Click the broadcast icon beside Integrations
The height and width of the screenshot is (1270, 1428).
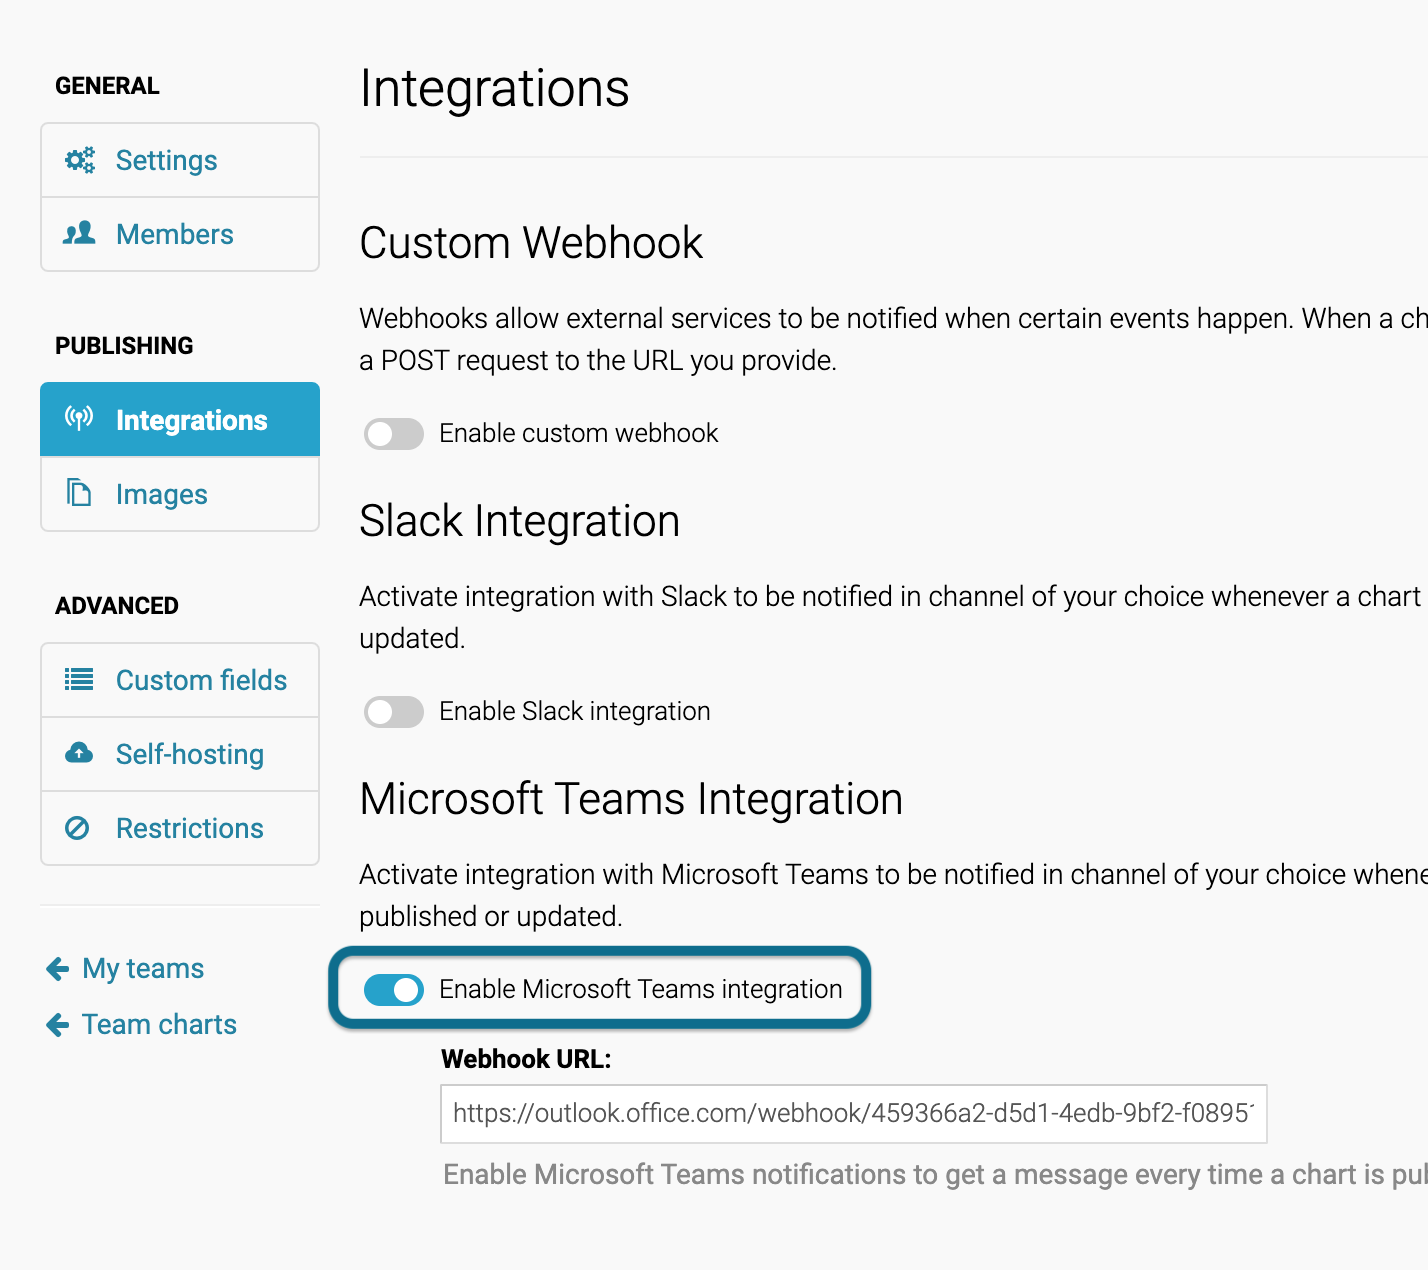(x=79, y=418)
